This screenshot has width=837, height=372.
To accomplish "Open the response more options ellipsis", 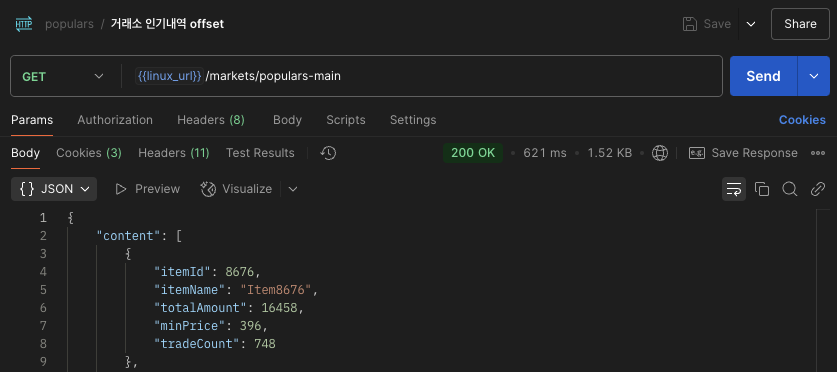I will coord(818,153).
